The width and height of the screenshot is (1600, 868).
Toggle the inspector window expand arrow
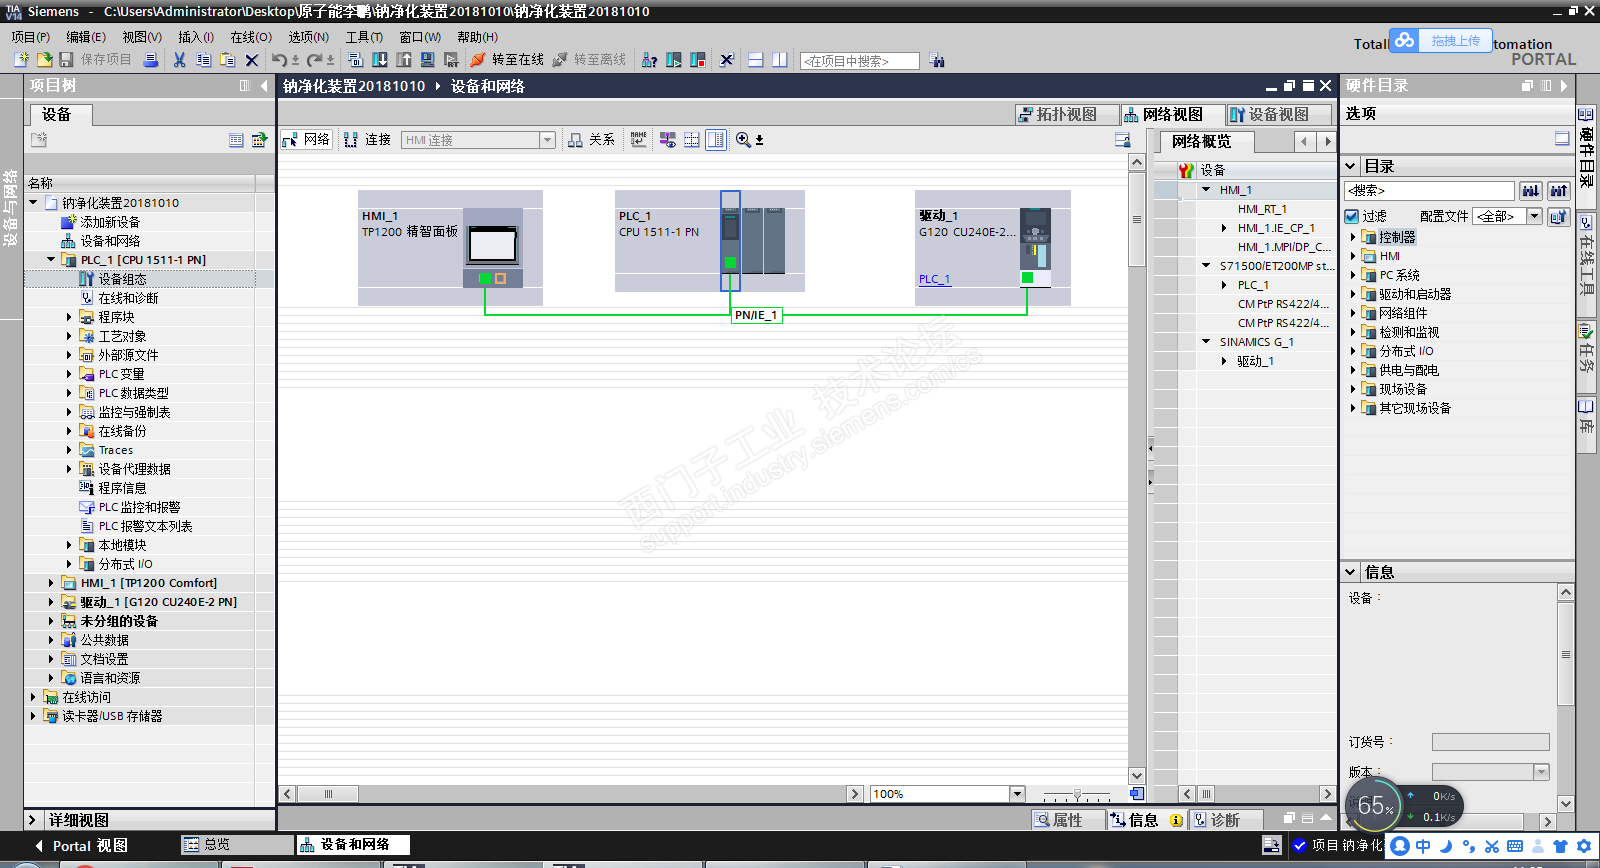[1326, 818]
